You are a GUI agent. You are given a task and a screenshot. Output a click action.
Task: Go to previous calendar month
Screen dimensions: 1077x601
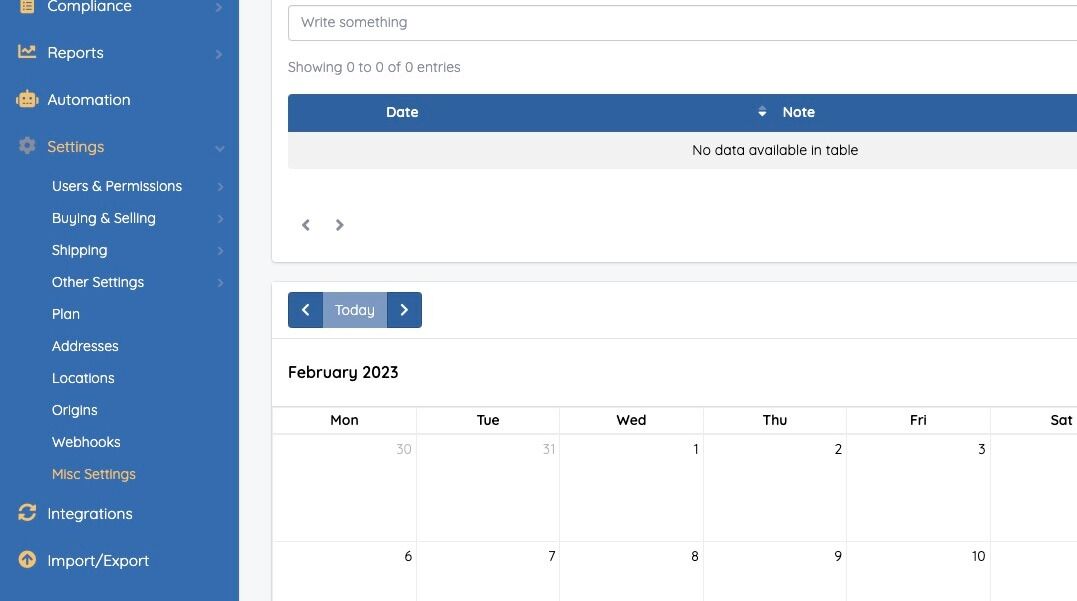point(305,310)
